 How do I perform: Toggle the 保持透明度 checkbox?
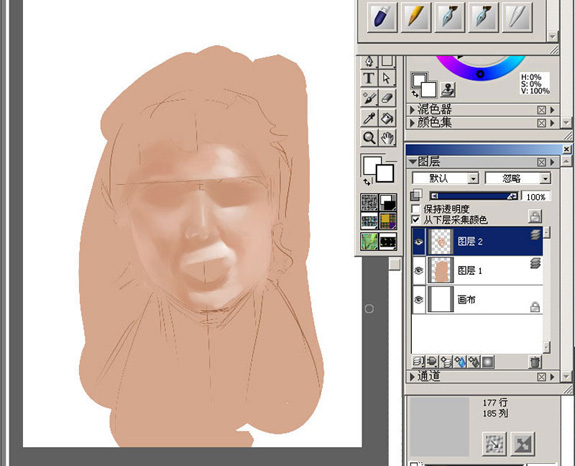pos(415,209)
